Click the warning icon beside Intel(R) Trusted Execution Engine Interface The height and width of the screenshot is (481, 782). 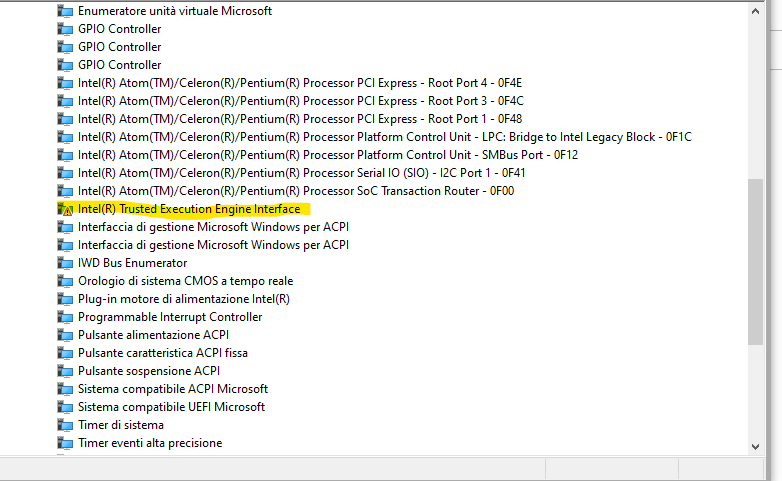pyautogui.click(x=66, y=209)
